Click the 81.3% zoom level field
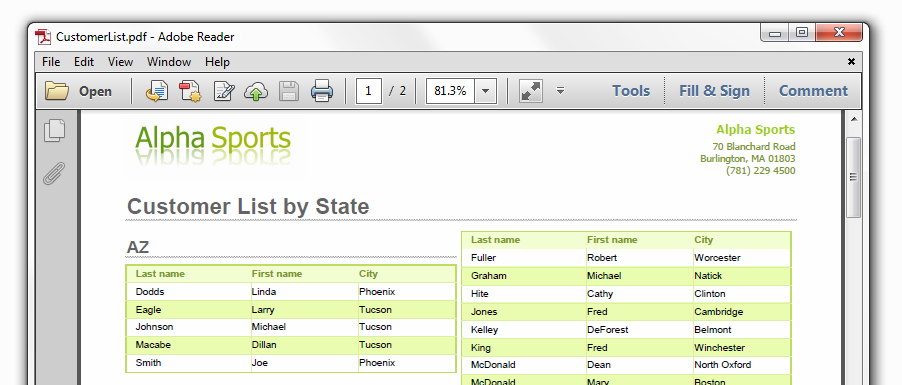This screenshot has height=385, width=902. pos(450,91)
